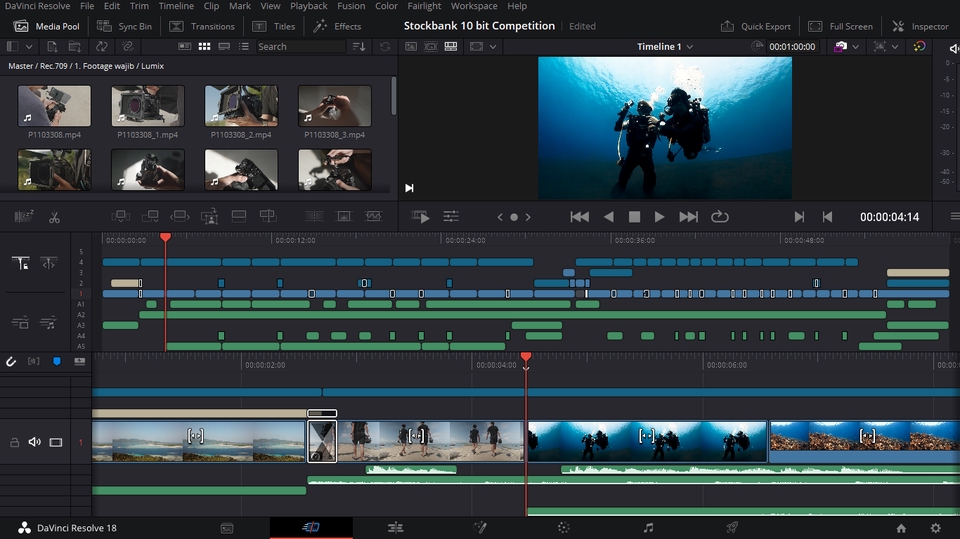This screenshot has height=539, width=960.
Task: Switch to the Fusion page
Action: [x=480, y=528]
